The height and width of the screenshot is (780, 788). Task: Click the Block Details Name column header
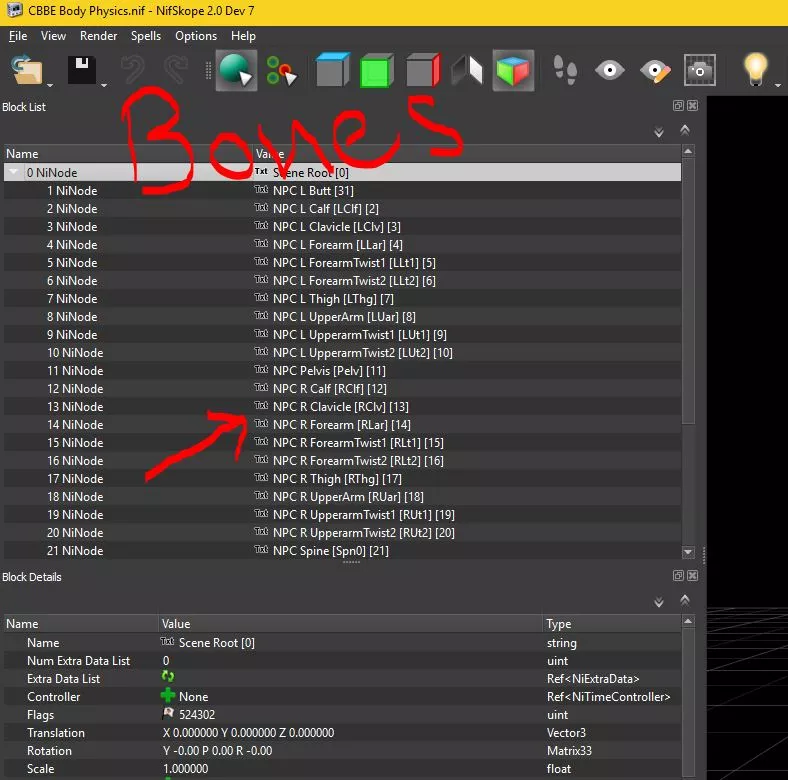pos(81,624)
